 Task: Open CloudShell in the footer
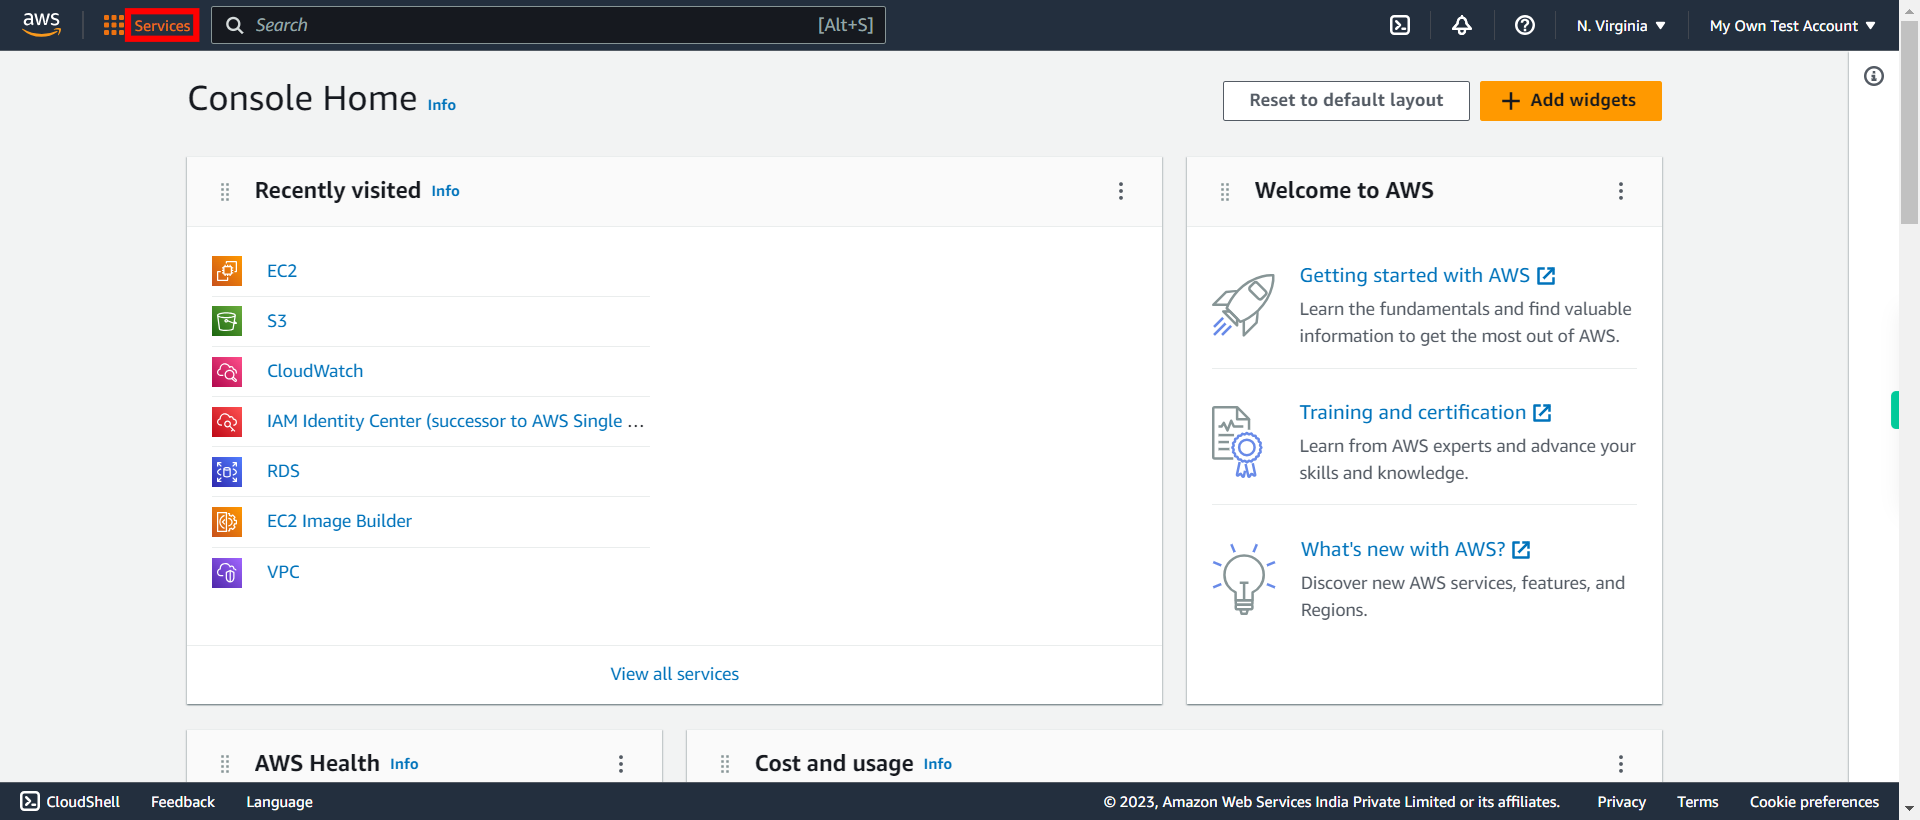click(70, 802)
